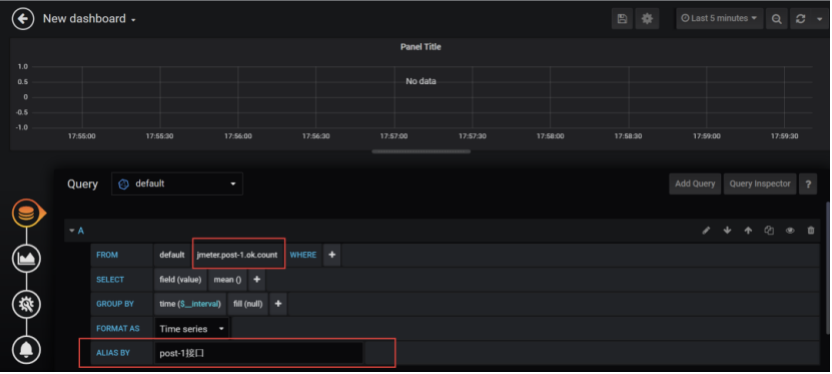Open the Time series format dropdown
Viewport: 832px width, 374px height.
coord(192,329)
